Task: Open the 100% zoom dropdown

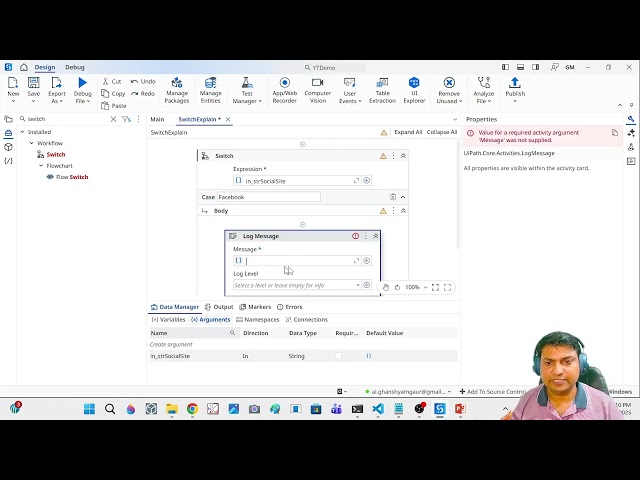Action: coord(416,287)
